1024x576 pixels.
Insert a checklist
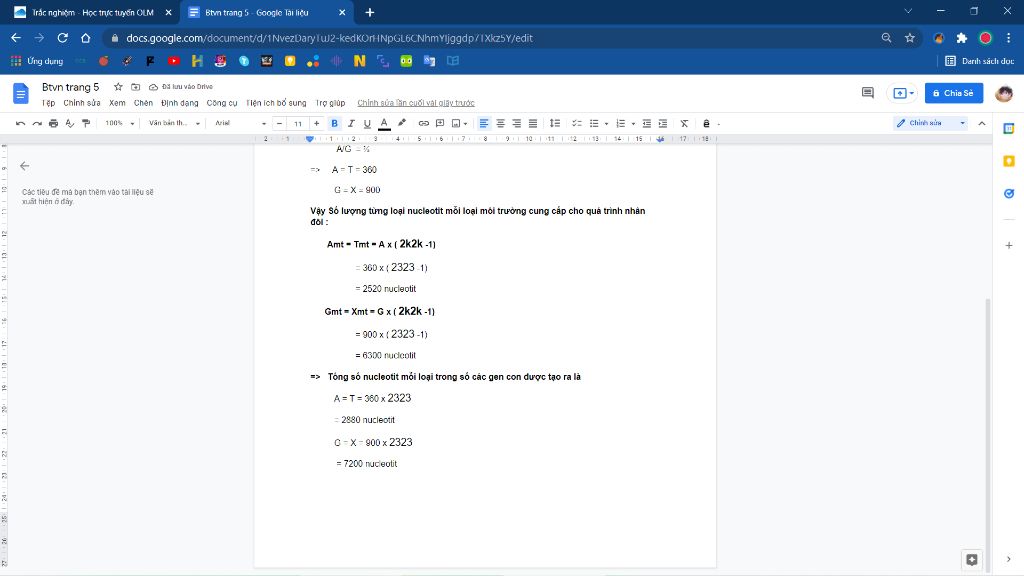[x=577, y=123]
